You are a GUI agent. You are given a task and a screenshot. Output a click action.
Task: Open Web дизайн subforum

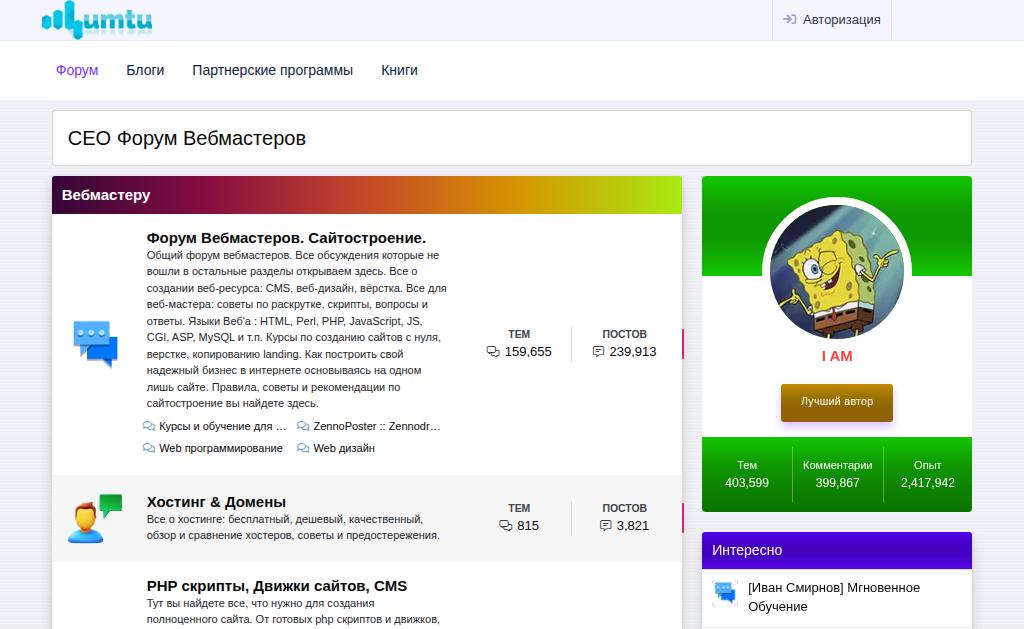pos(344,448)
